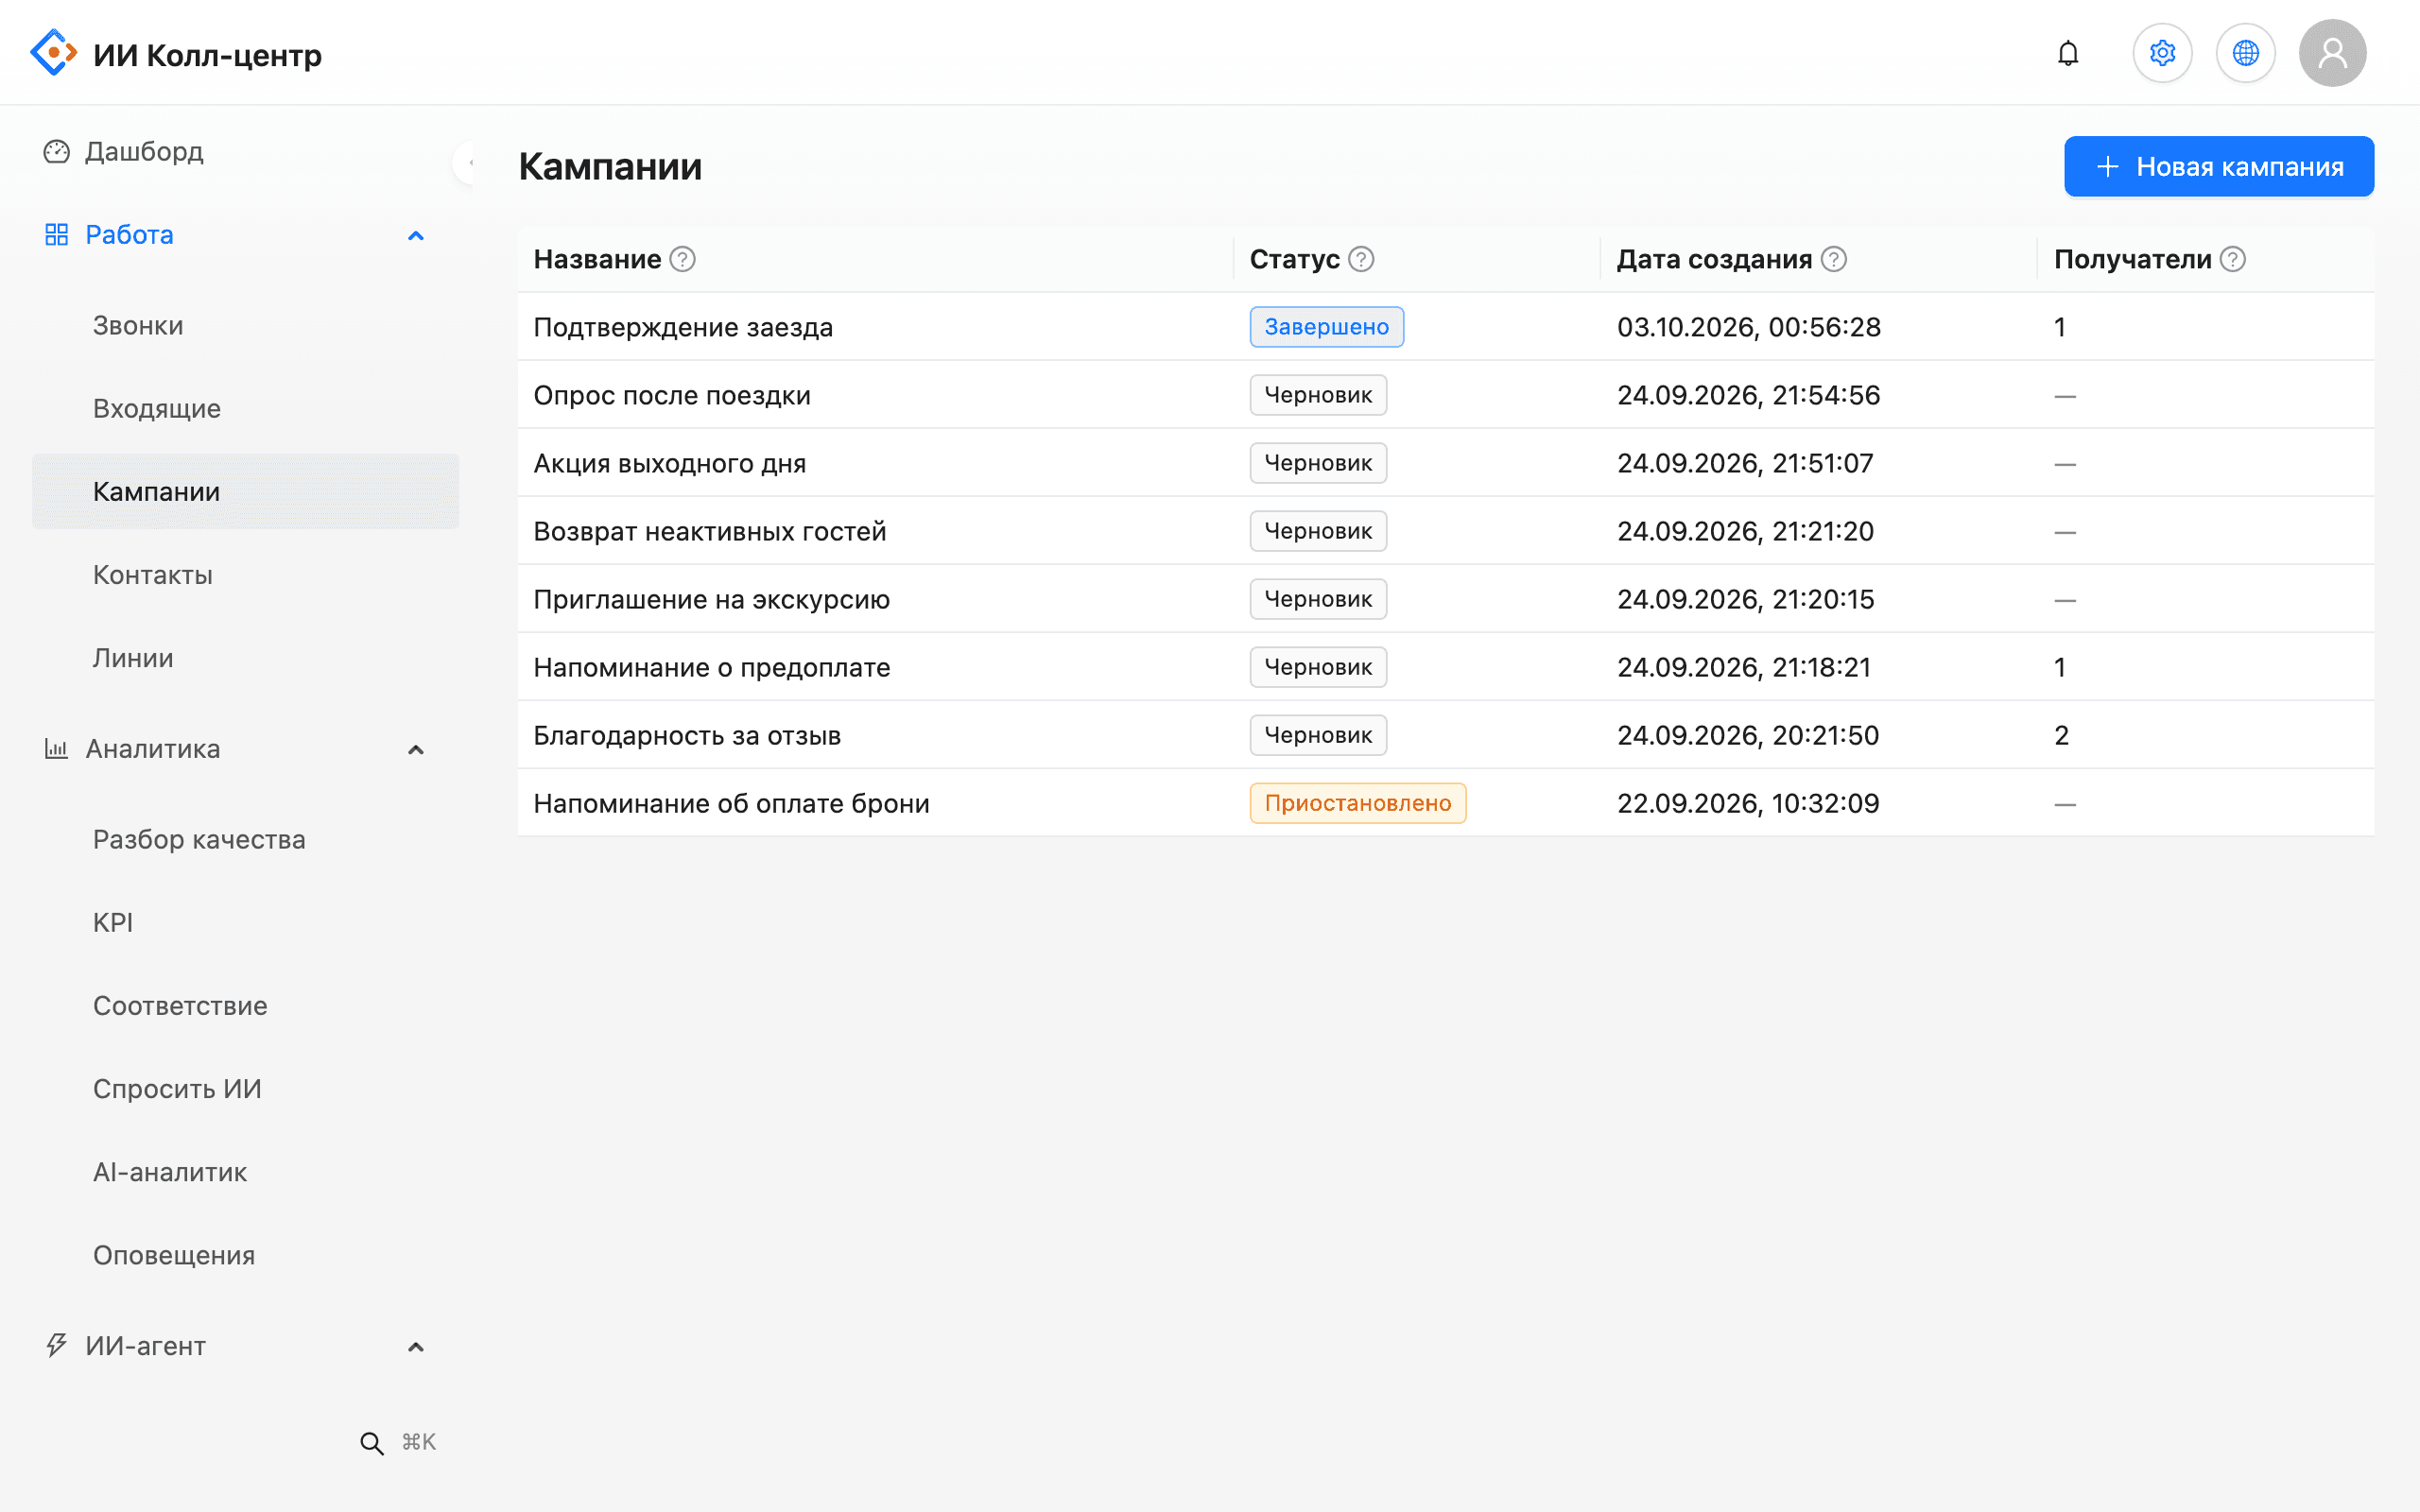Open the user profile avatar
The image size is (2420, 1512).
coord(2332,53)
